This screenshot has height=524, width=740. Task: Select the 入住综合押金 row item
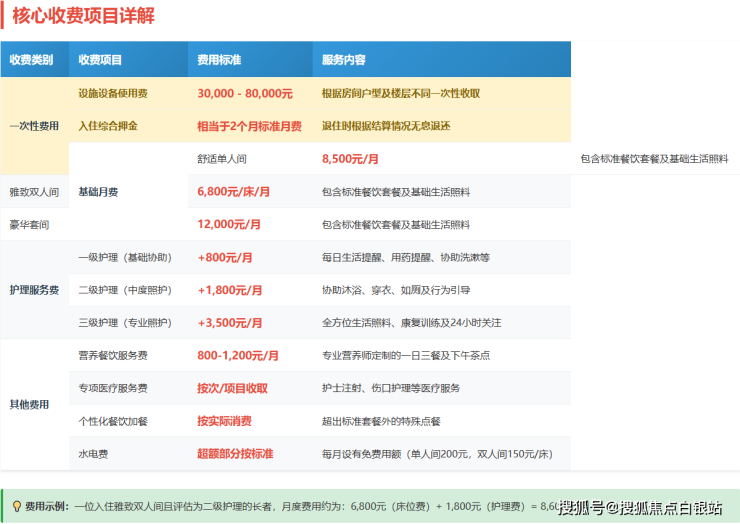pos(108,126)
